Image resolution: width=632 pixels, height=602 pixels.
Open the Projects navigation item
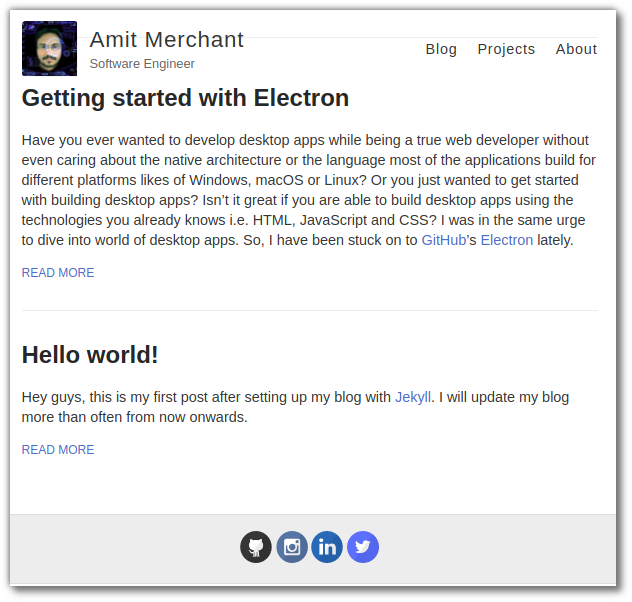506,49
